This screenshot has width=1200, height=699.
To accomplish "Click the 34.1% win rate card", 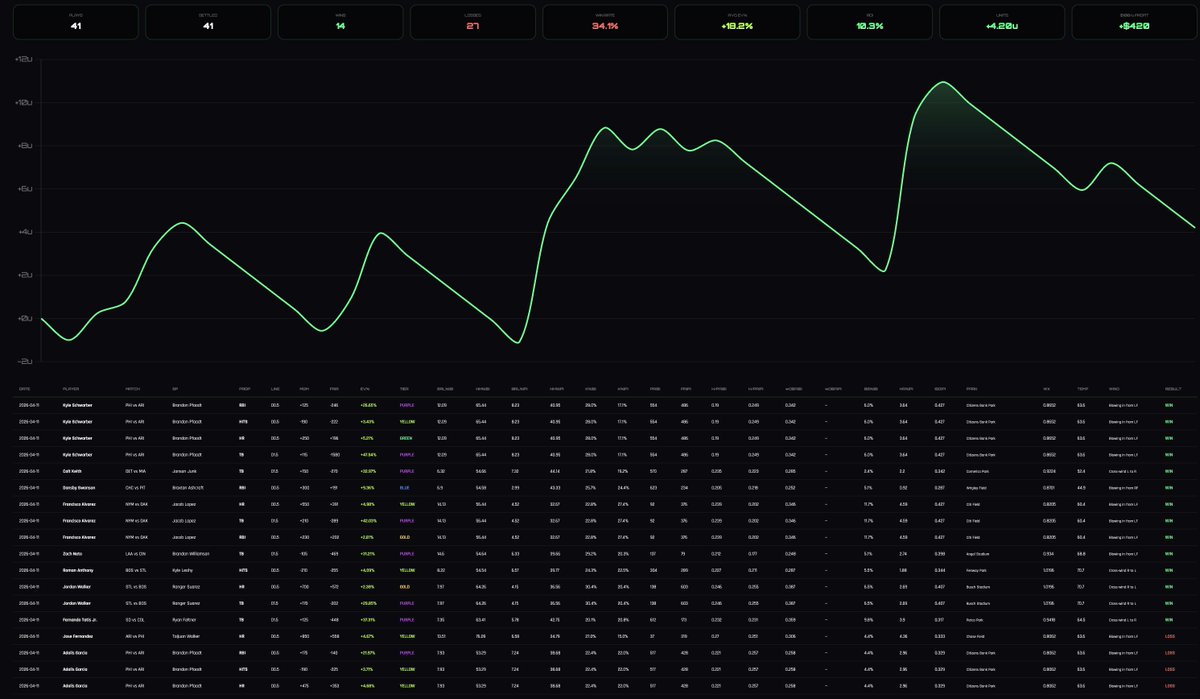I will [605, 22].
